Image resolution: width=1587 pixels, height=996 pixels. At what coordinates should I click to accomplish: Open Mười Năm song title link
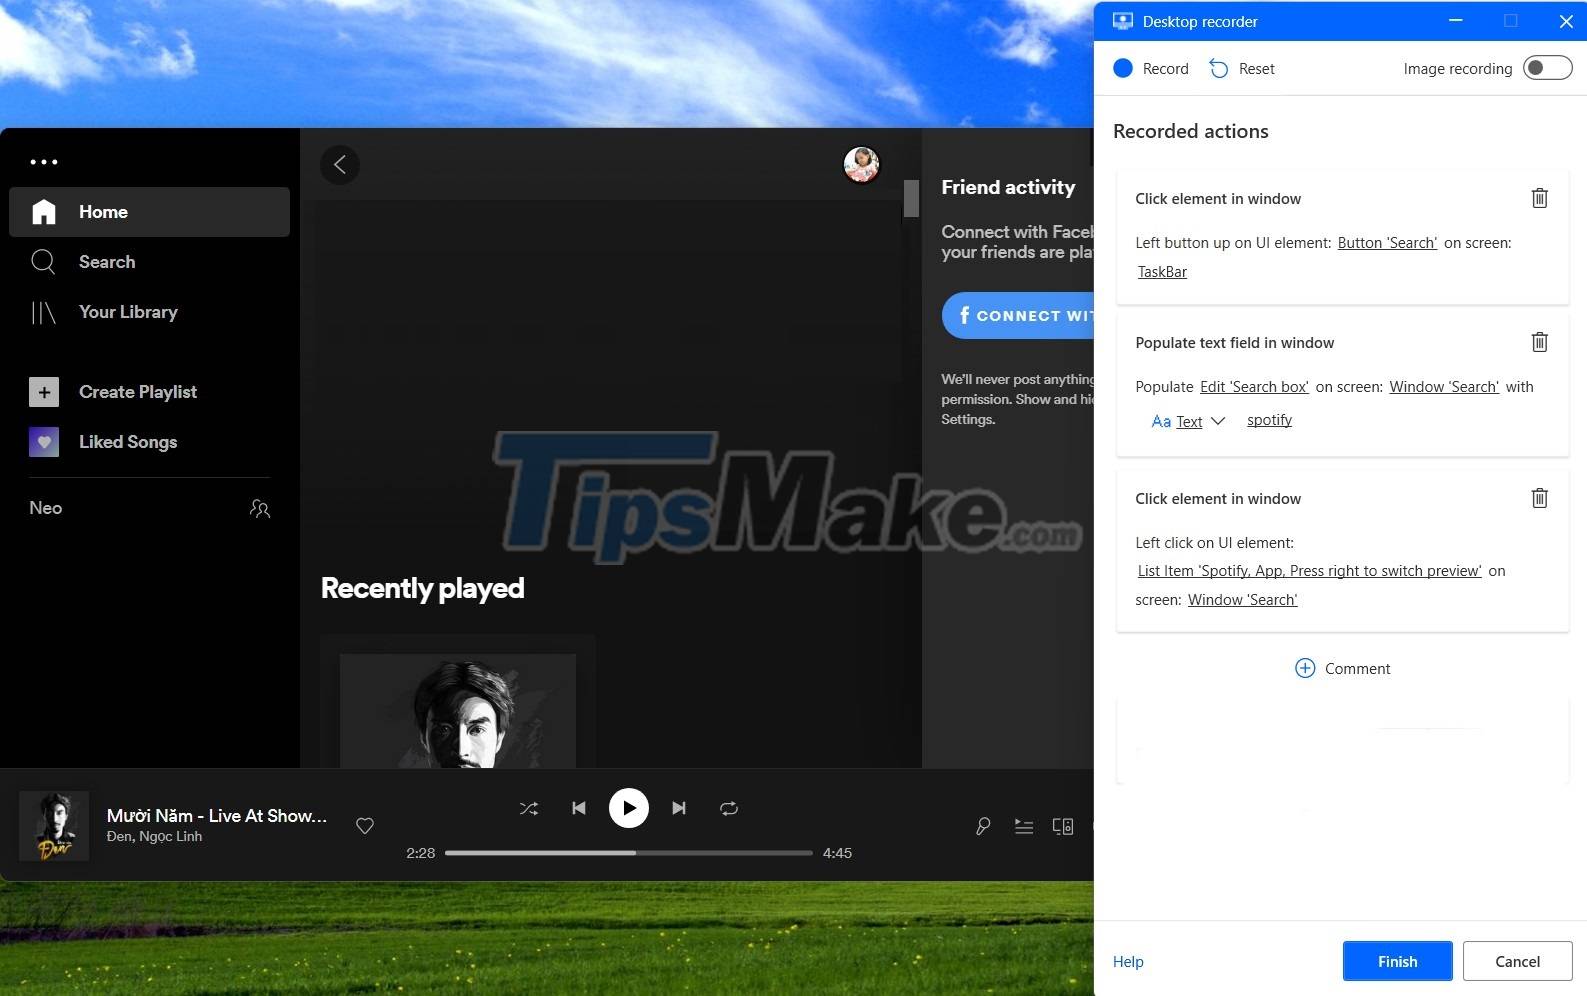coord(217,816)
